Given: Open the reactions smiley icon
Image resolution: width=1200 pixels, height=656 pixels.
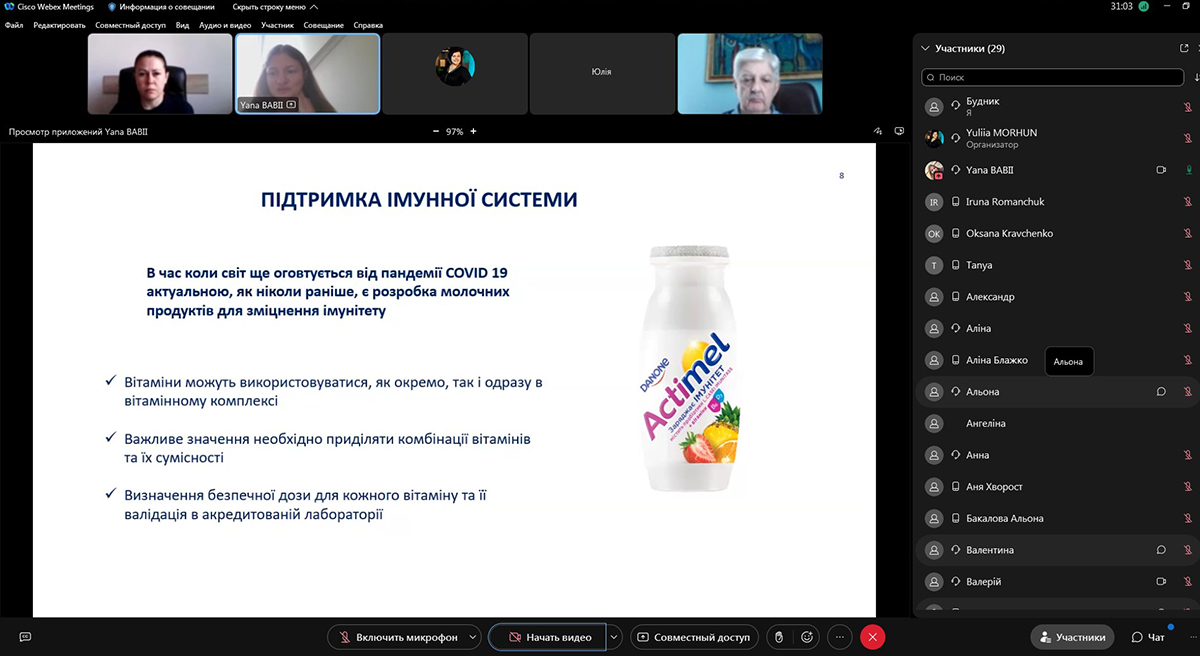Looking at the screenshot, I should click(x=807, y=637).
